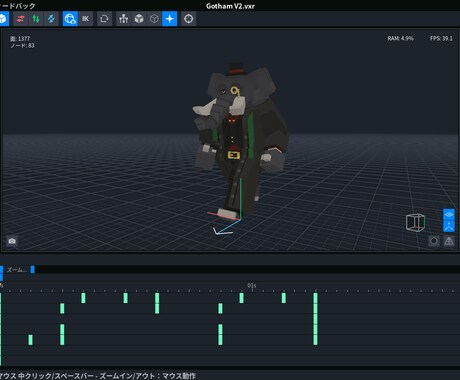
Task: Open the node hierarchy icon
Action: point(123,19)
